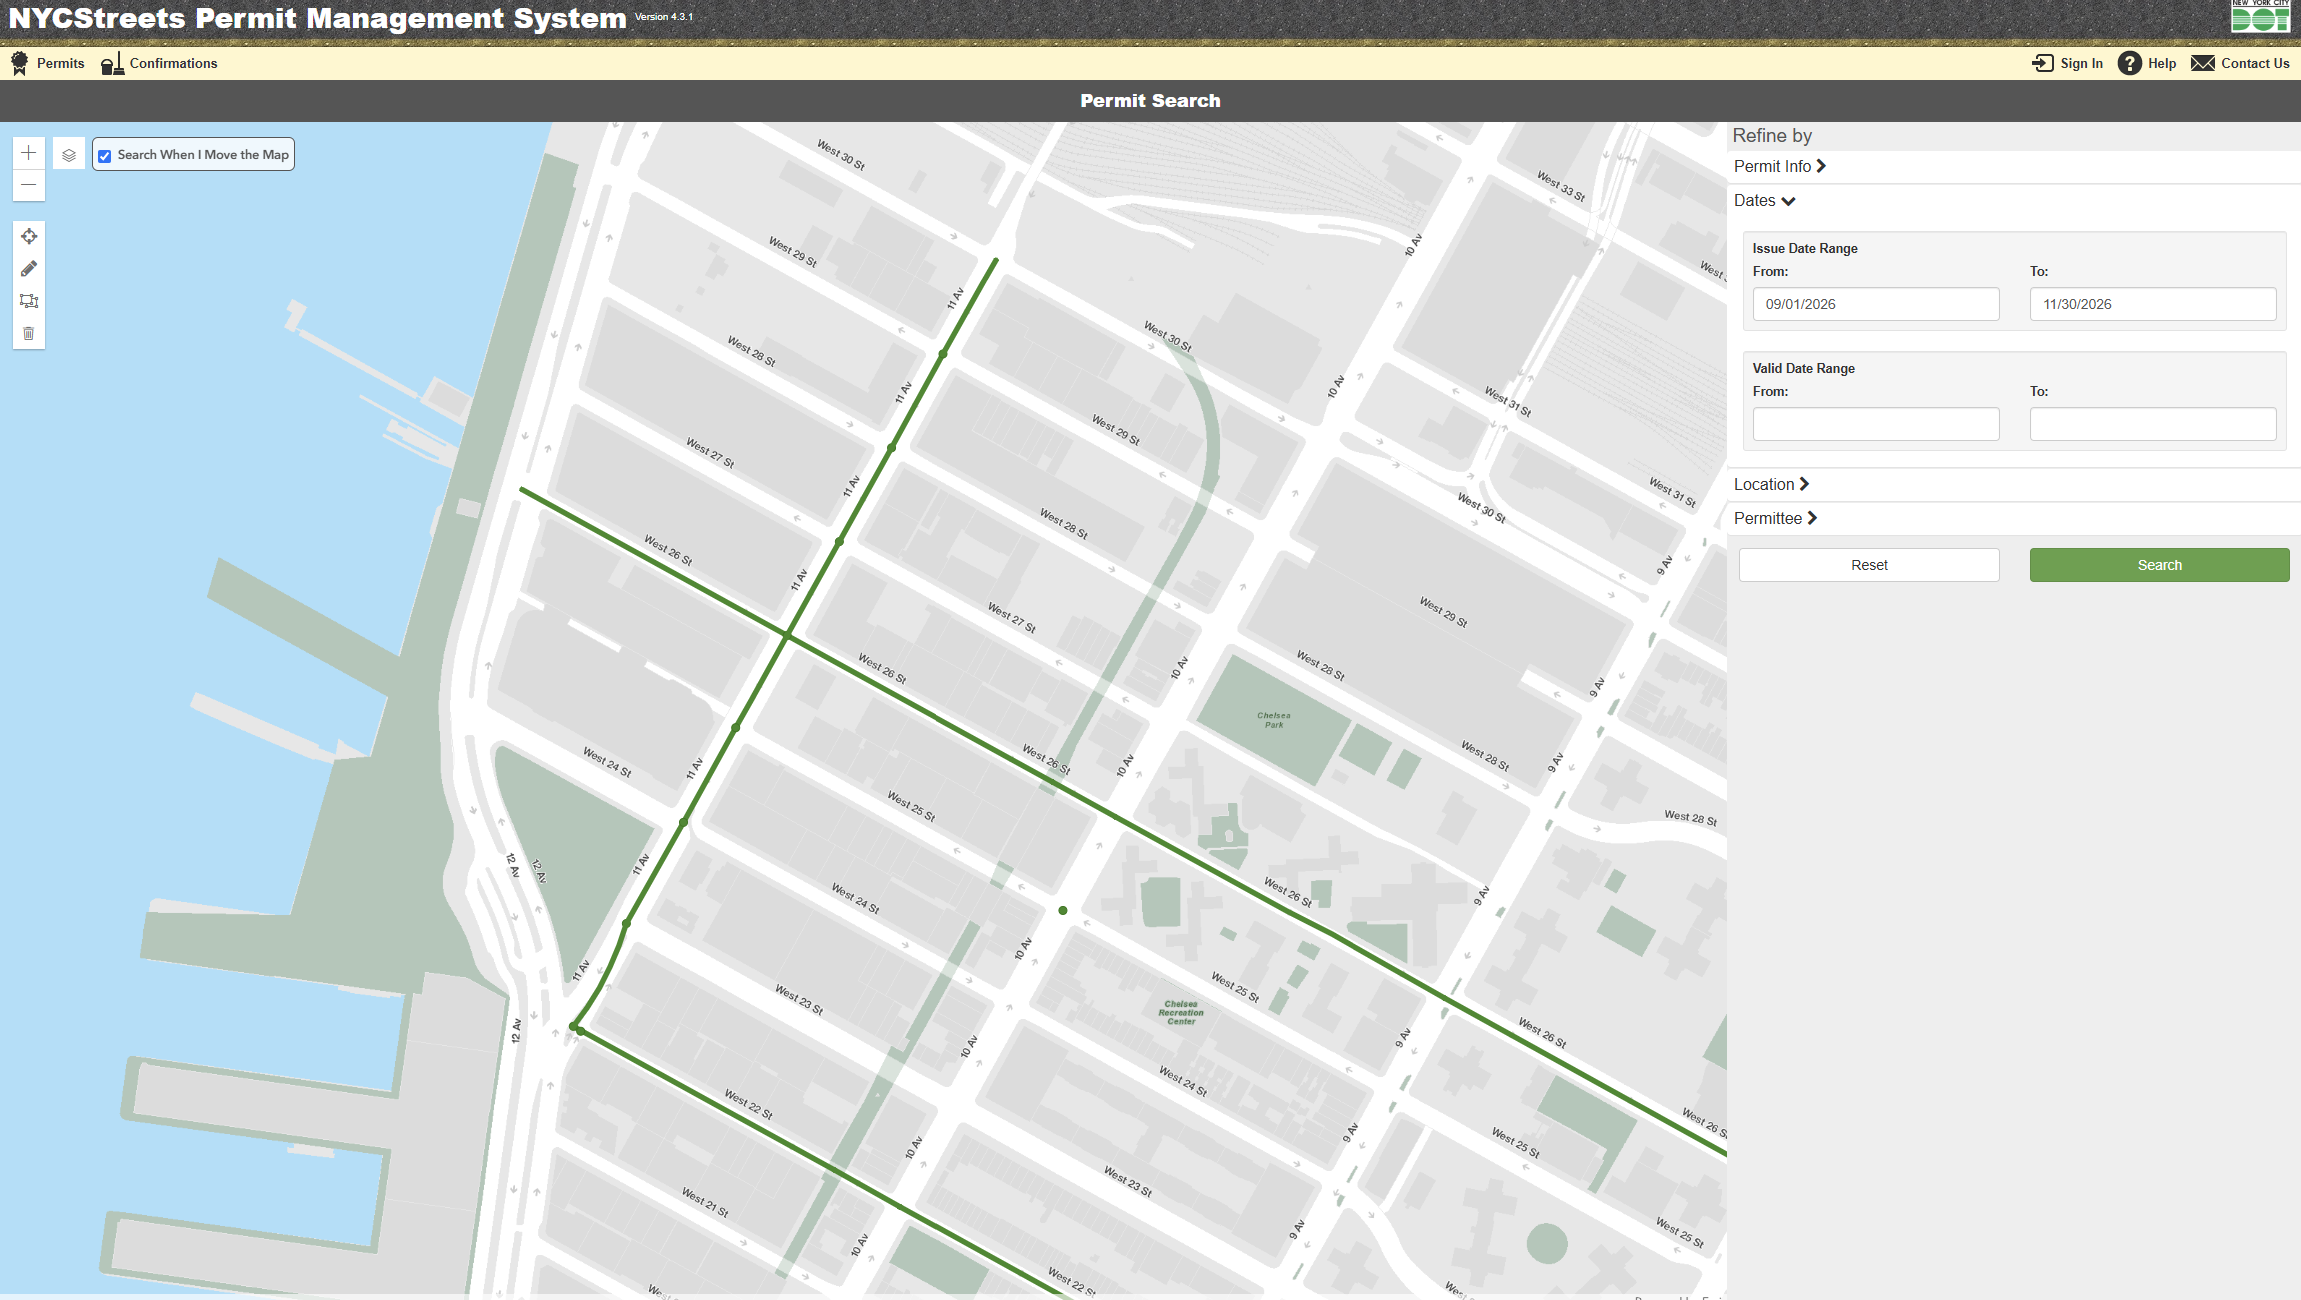Select the pencil draw tool
Image resolution: width=2301 pixels, height=1300 pixels.
coord(29,269)
